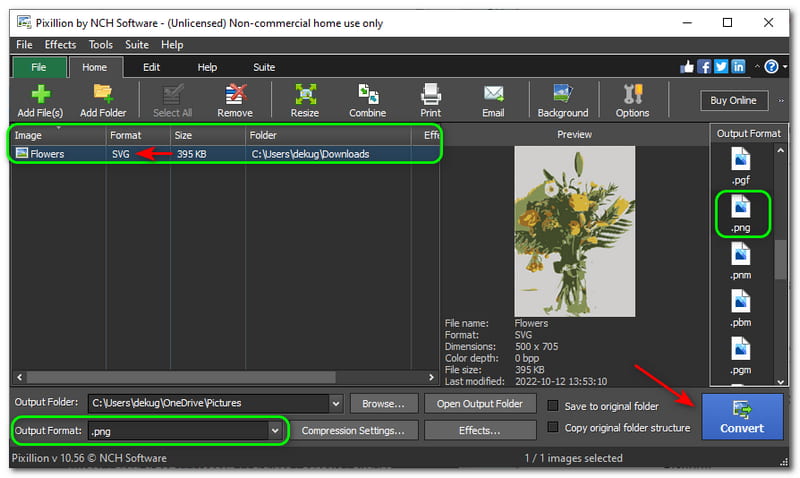
Task: Select .pgf in Output Format list
Action: coord(740,165)
